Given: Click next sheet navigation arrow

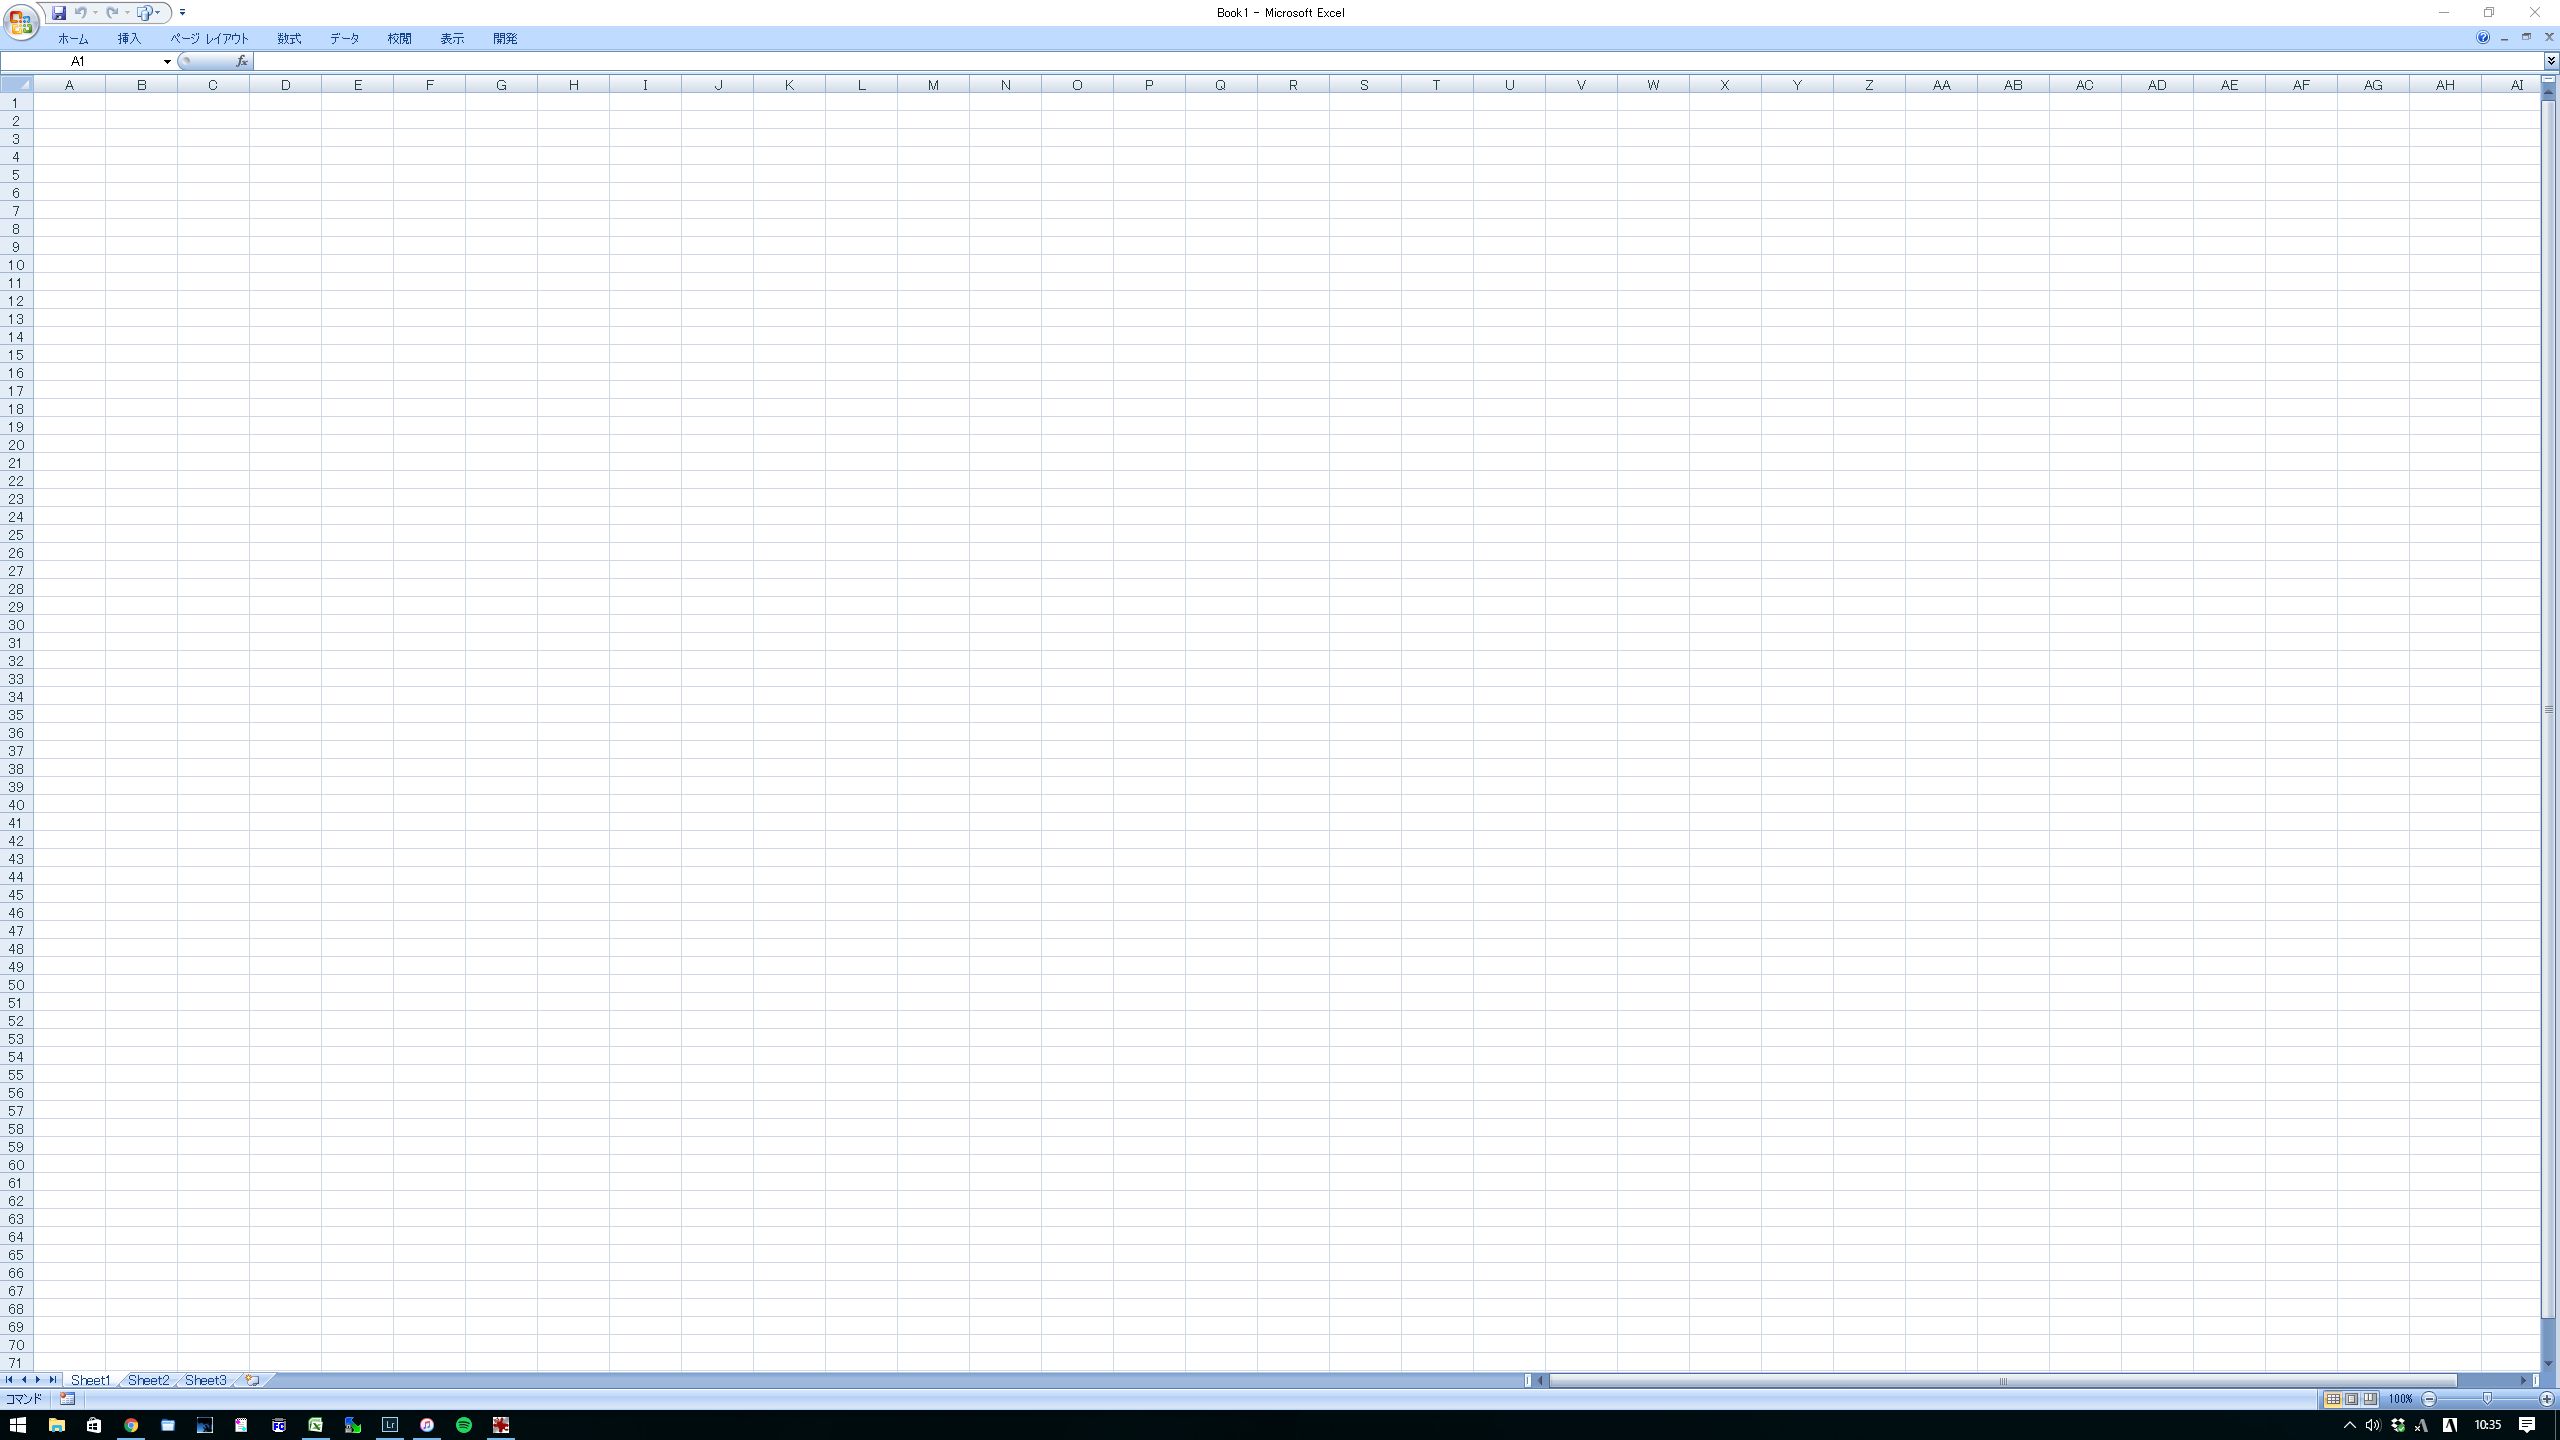Looking at the screenshot, I should tap(38, 1380).
